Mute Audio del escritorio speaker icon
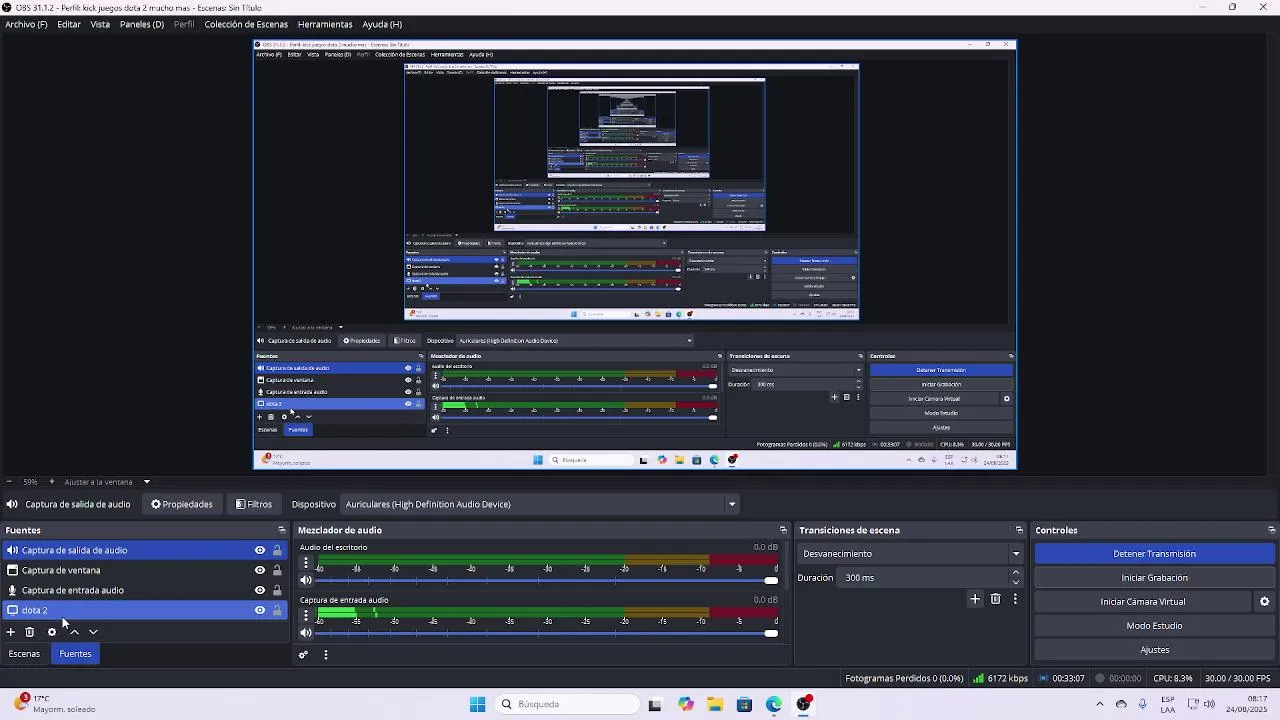This screenshot has width=1280, height=720. click(306, 580)
